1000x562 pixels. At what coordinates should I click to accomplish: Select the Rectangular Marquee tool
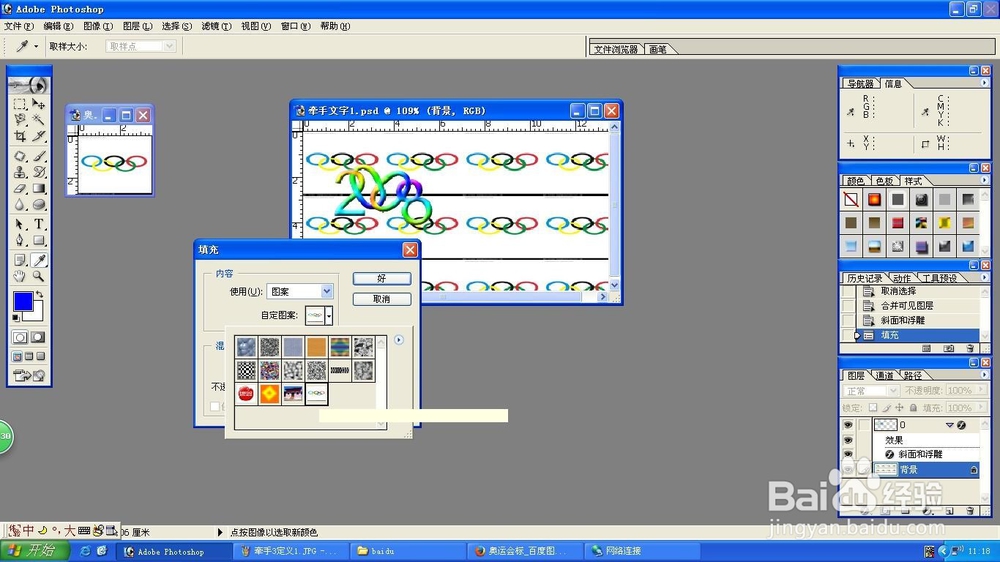click(20, 104)
